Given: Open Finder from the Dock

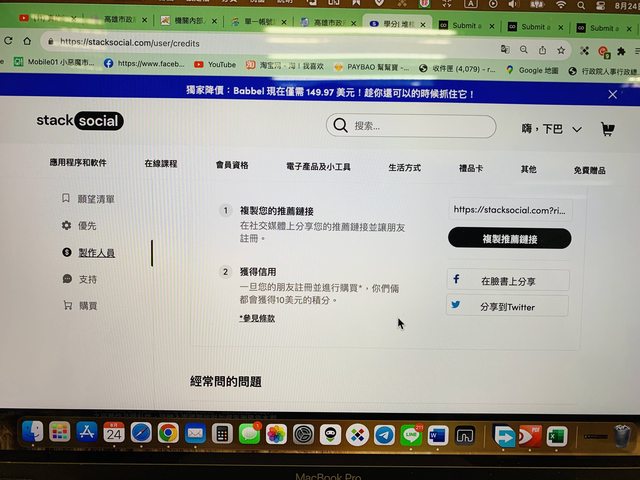Looking at the screenshot, I should [x=33, y=433].
